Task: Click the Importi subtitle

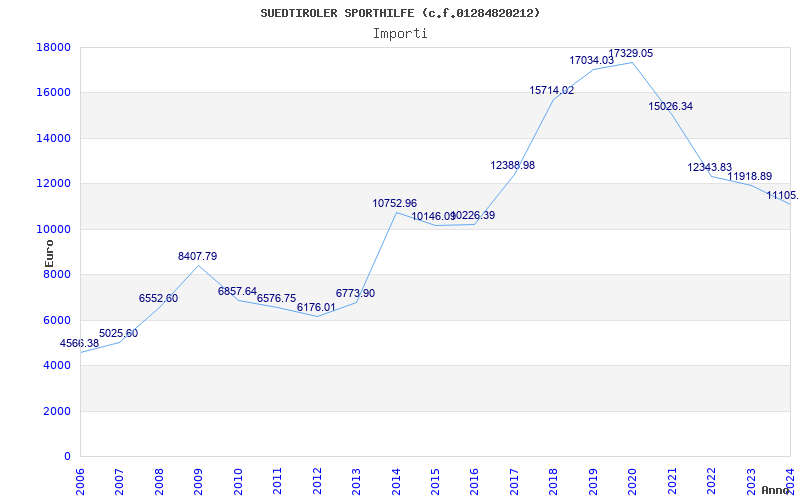Action: click(x=400, y=34)
